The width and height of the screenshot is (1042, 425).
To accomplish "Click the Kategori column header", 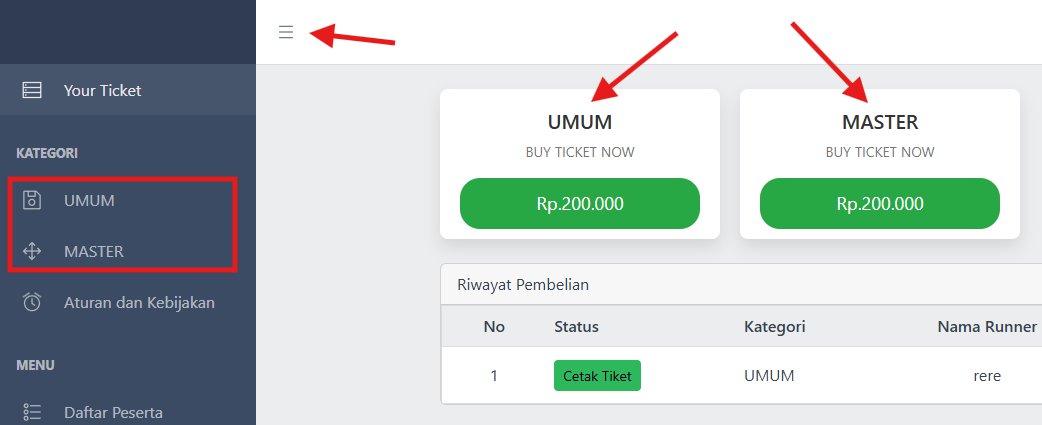I will tap(775, 326).
